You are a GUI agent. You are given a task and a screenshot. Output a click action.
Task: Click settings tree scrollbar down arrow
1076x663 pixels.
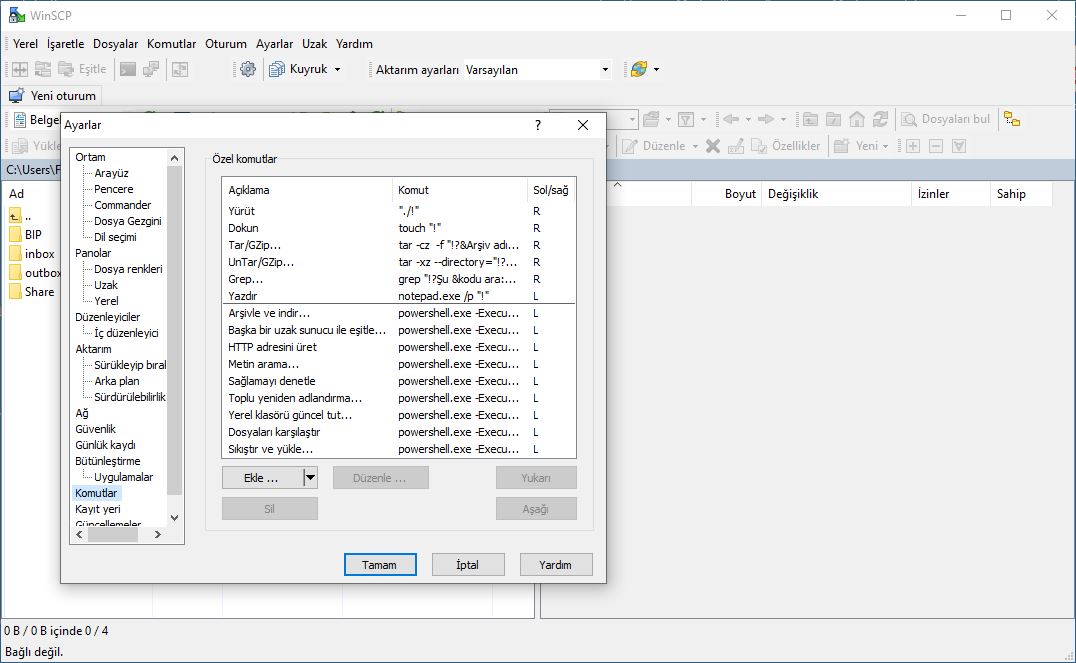pos(174,518)
